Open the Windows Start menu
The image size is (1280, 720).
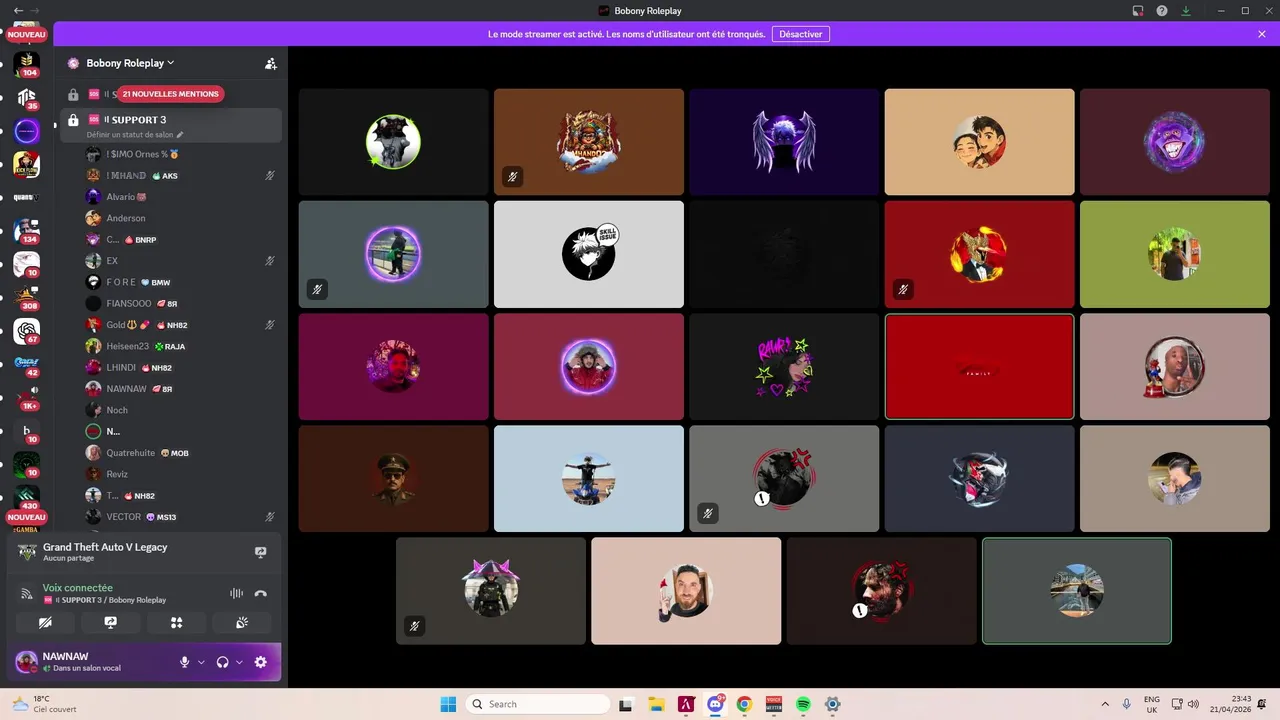pos(447,704)
